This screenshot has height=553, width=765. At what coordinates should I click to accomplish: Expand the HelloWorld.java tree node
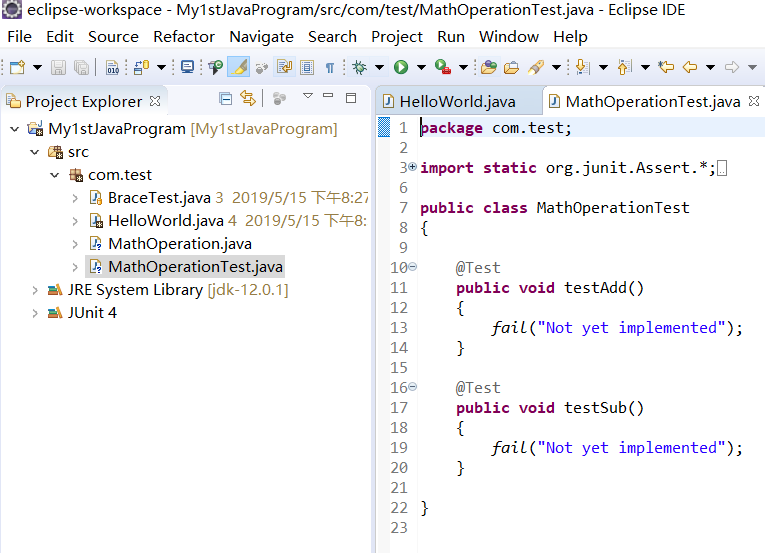click(x=75, y=221)
